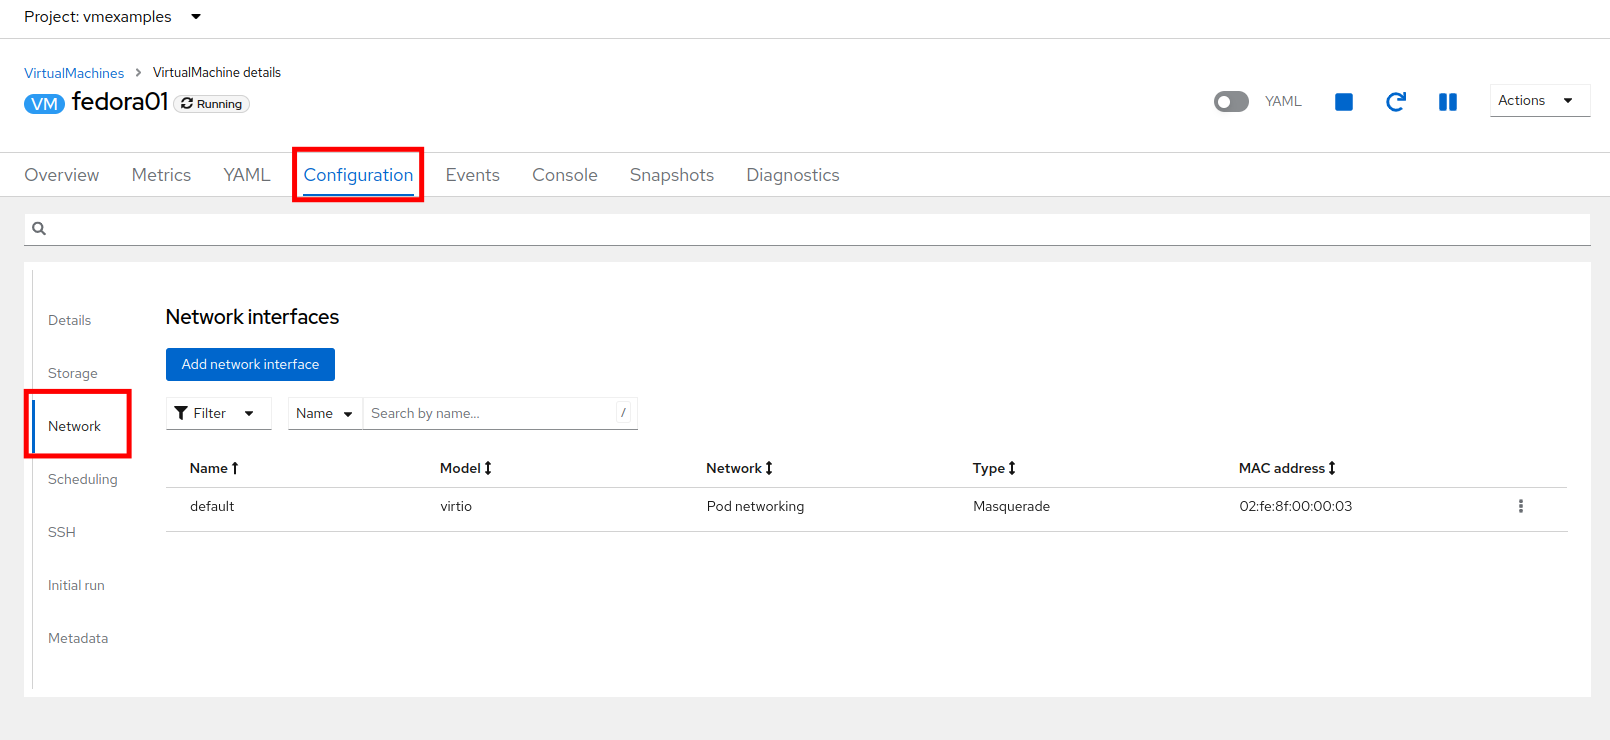The height and width of the screenshot is (740, 1610).
Task: Open the Actions dropdown
Action: click(x=1540, y=101)
